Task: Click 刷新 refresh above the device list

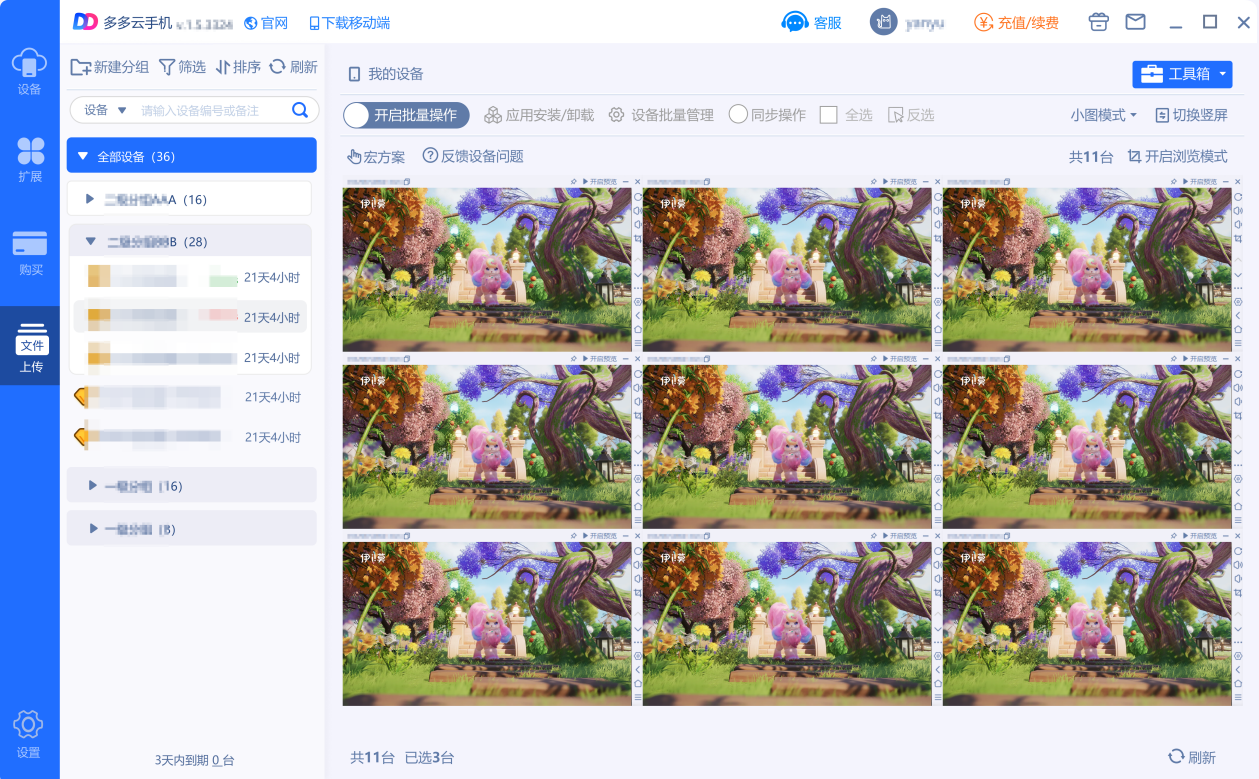Action: 294,67
